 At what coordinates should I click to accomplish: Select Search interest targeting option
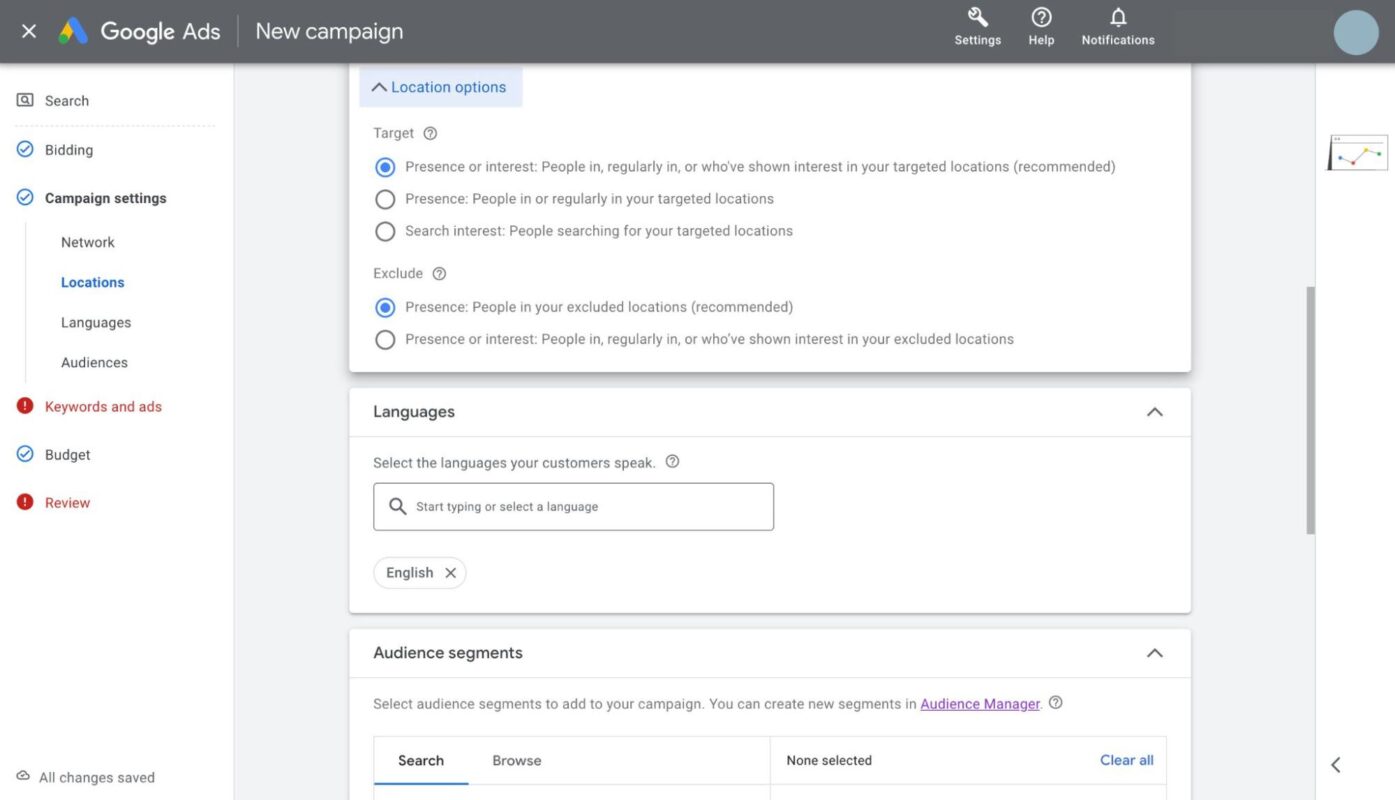(x=385, y=231)
